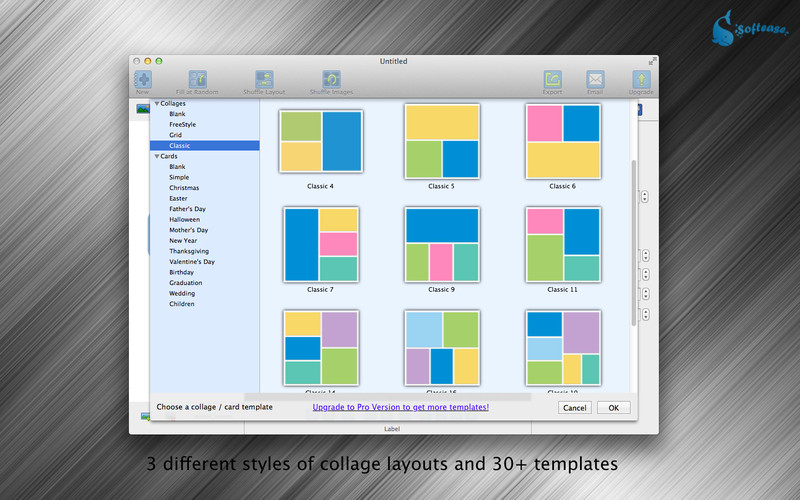Select the FreeStyle collage category
This screenshot has width=800, height=500.
(182, 125)
